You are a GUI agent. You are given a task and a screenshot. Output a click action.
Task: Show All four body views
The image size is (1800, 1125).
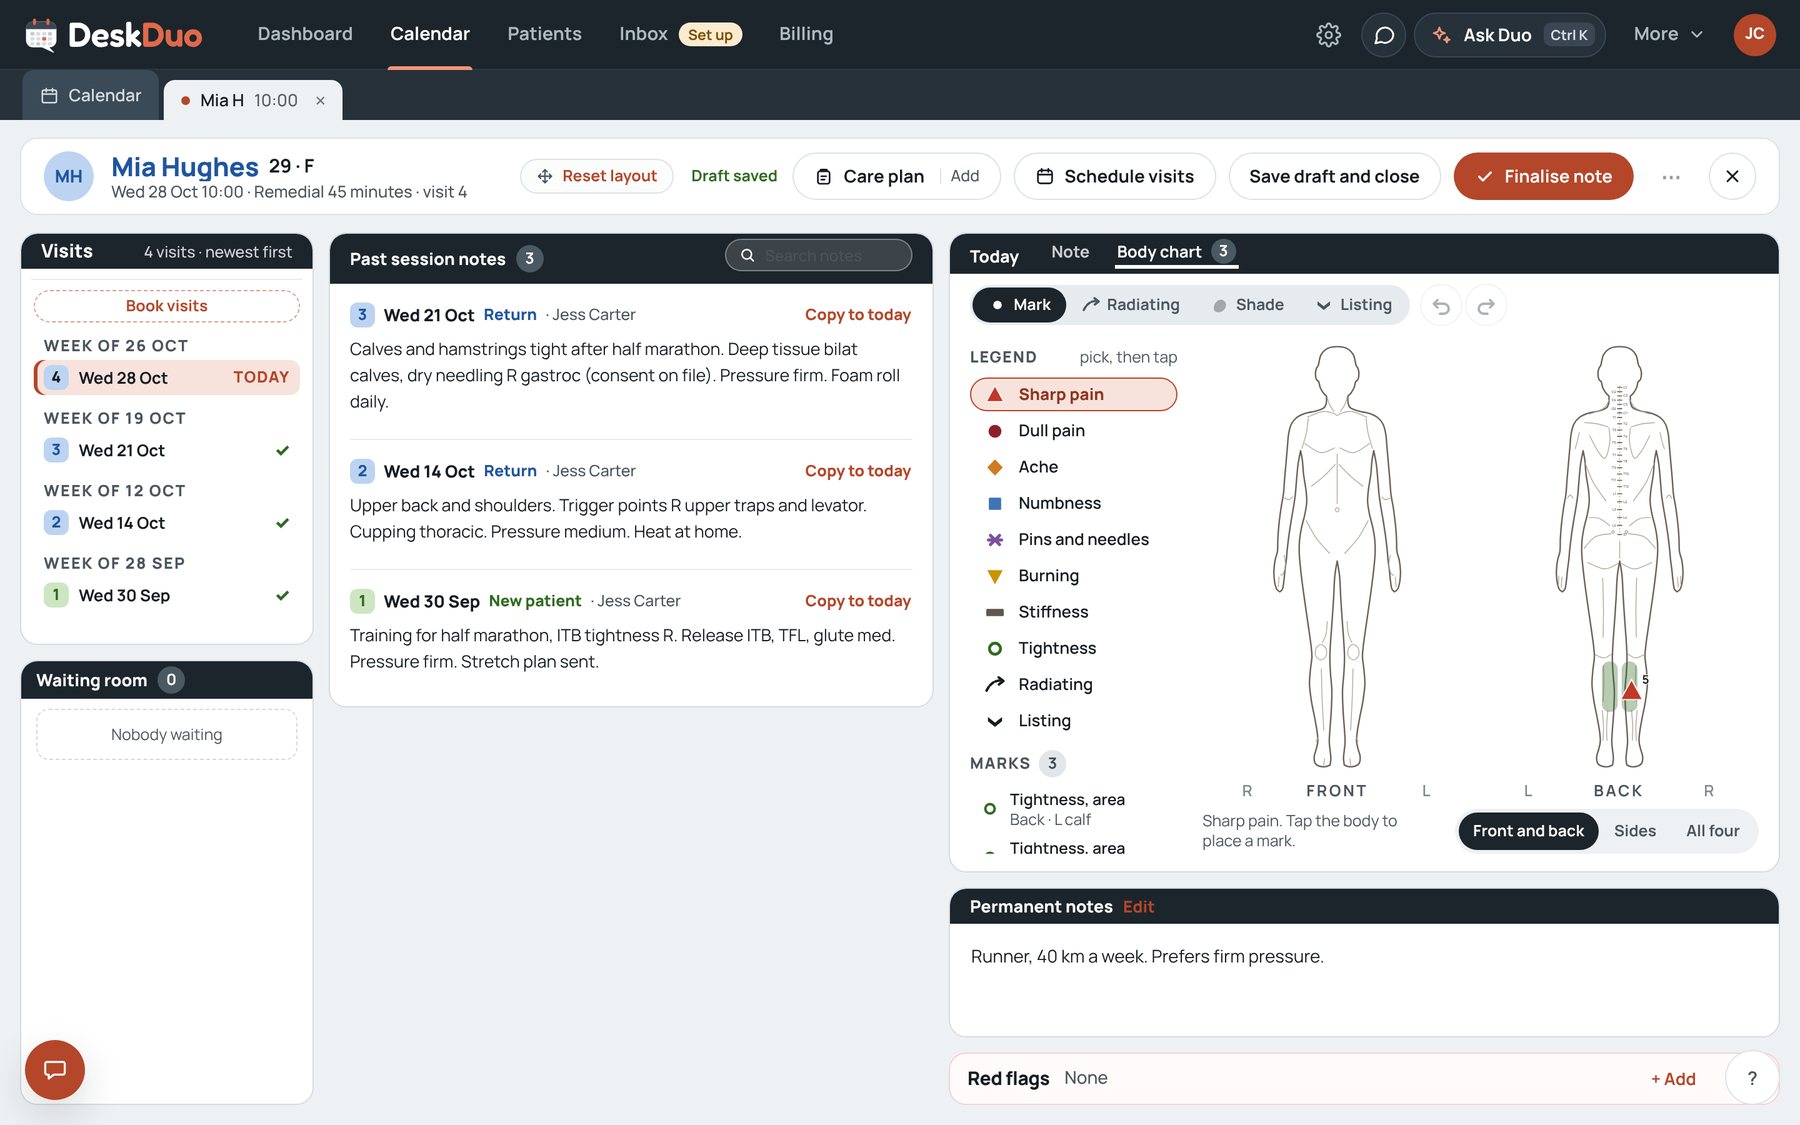click(1712, 831)
